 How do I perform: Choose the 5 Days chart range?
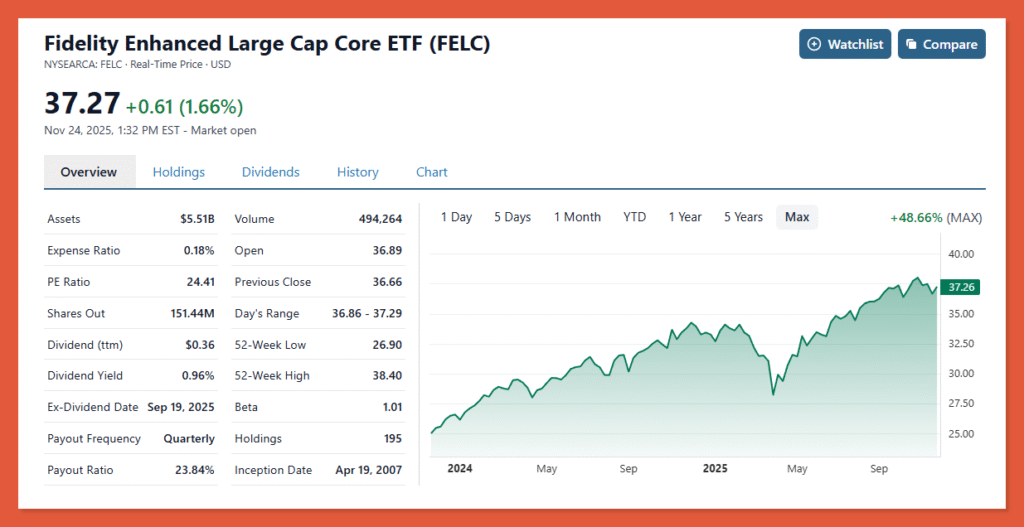tap(512, 217)
